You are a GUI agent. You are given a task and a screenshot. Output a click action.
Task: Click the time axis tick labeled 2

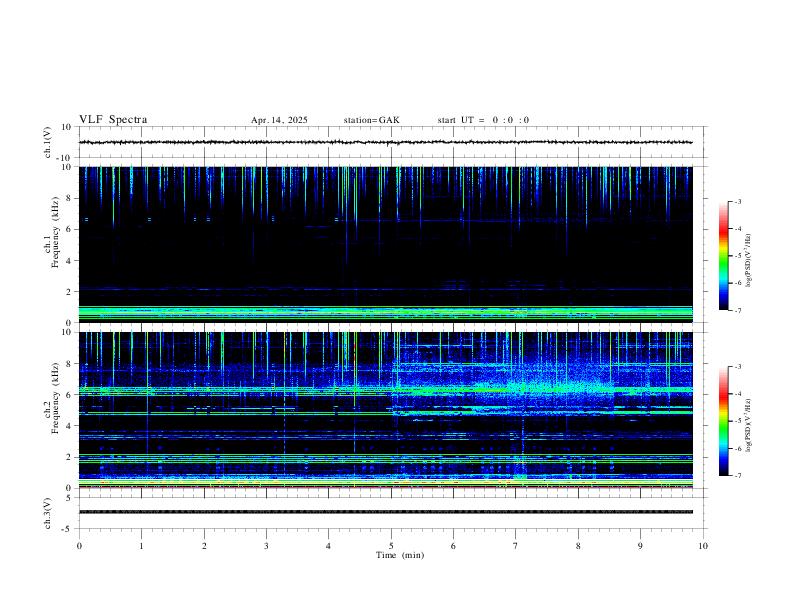pyautogui.click(x=204, y=546)
